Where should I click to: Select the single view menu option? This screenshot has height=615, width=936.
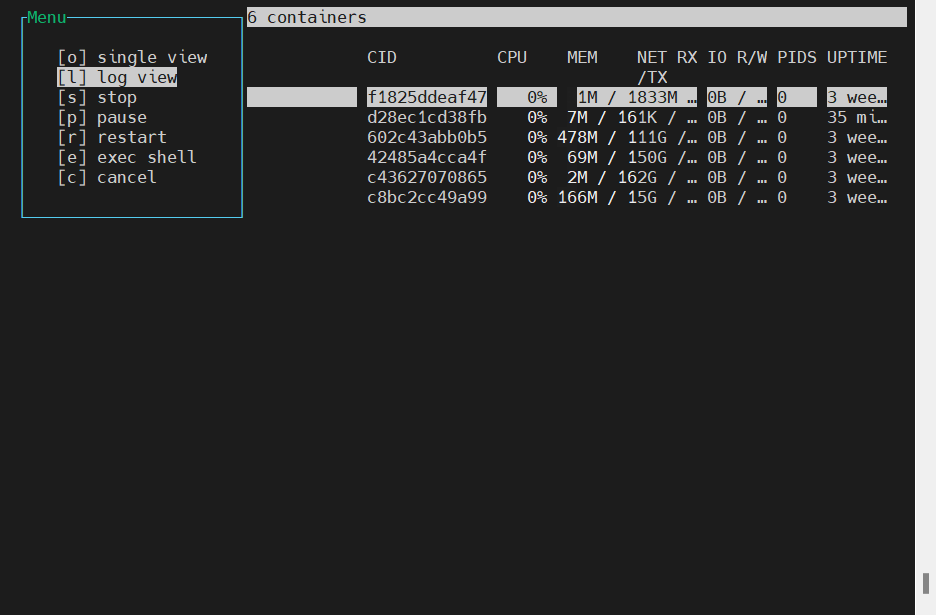click(132, 58)
